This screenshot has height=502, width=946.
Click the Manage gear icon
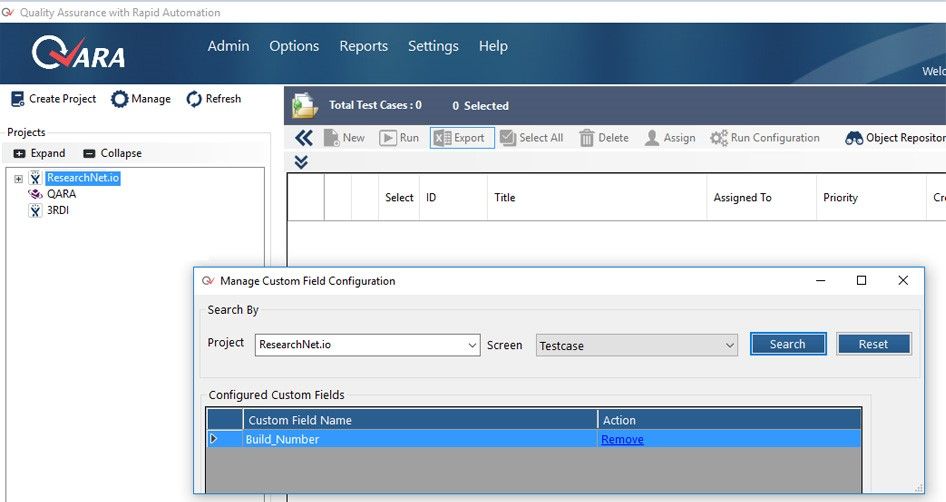[x=119, y=99]
